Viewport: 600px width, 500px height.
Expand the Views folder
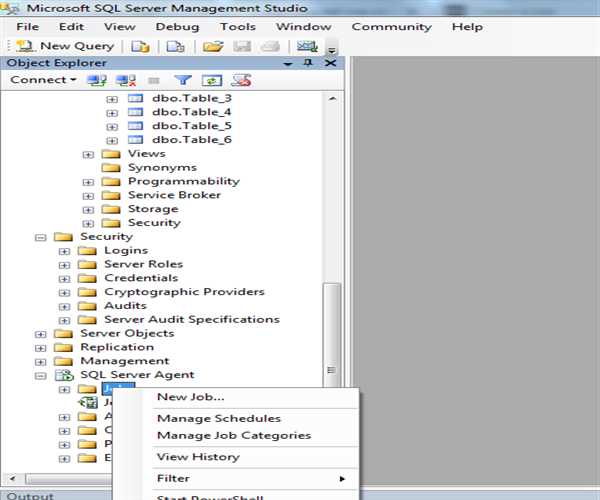(x=88, y=154)
